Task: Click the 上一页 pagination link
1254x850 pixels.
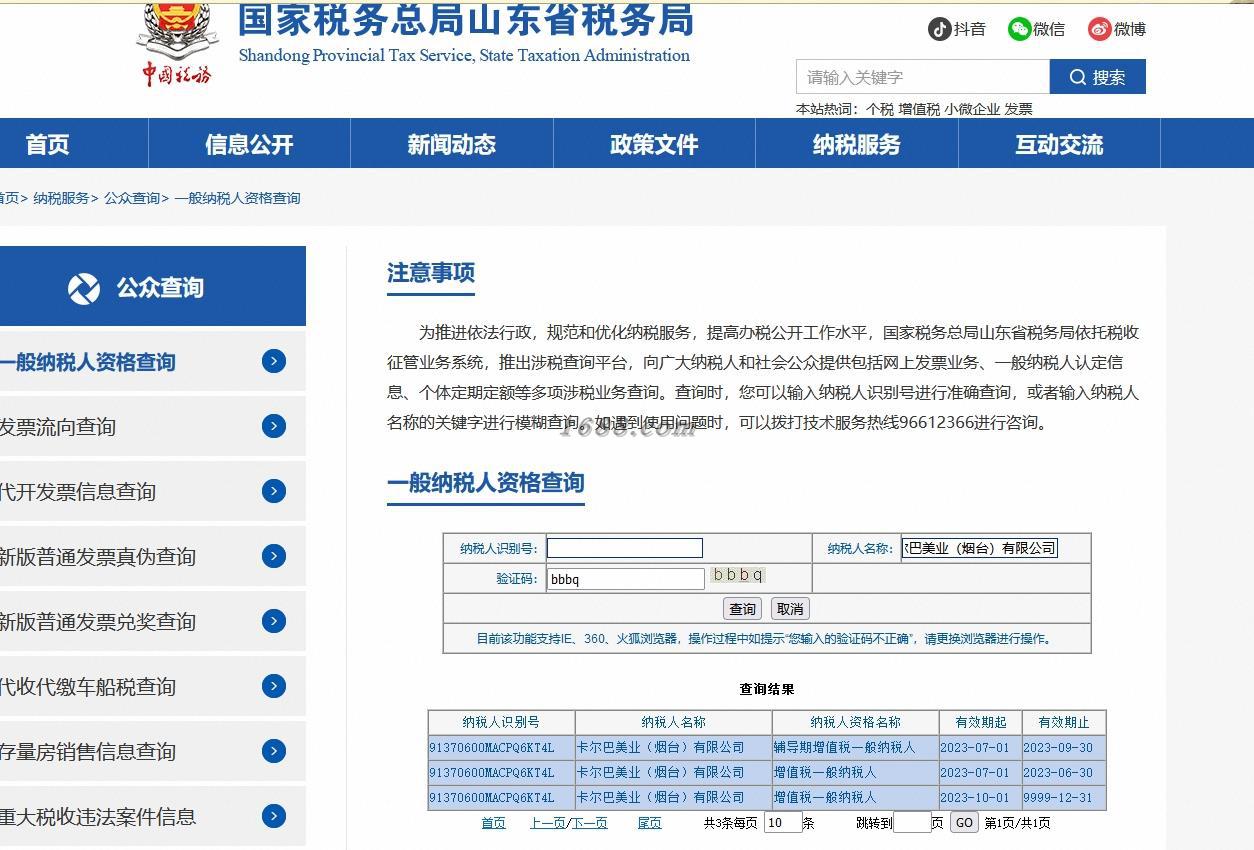Action: tap(546, 823)
